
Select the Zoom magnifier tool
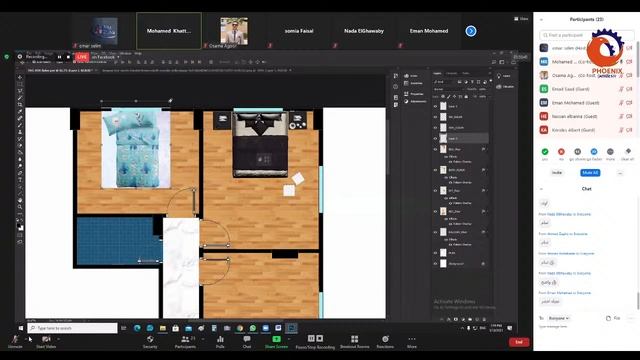pos(20,207)
